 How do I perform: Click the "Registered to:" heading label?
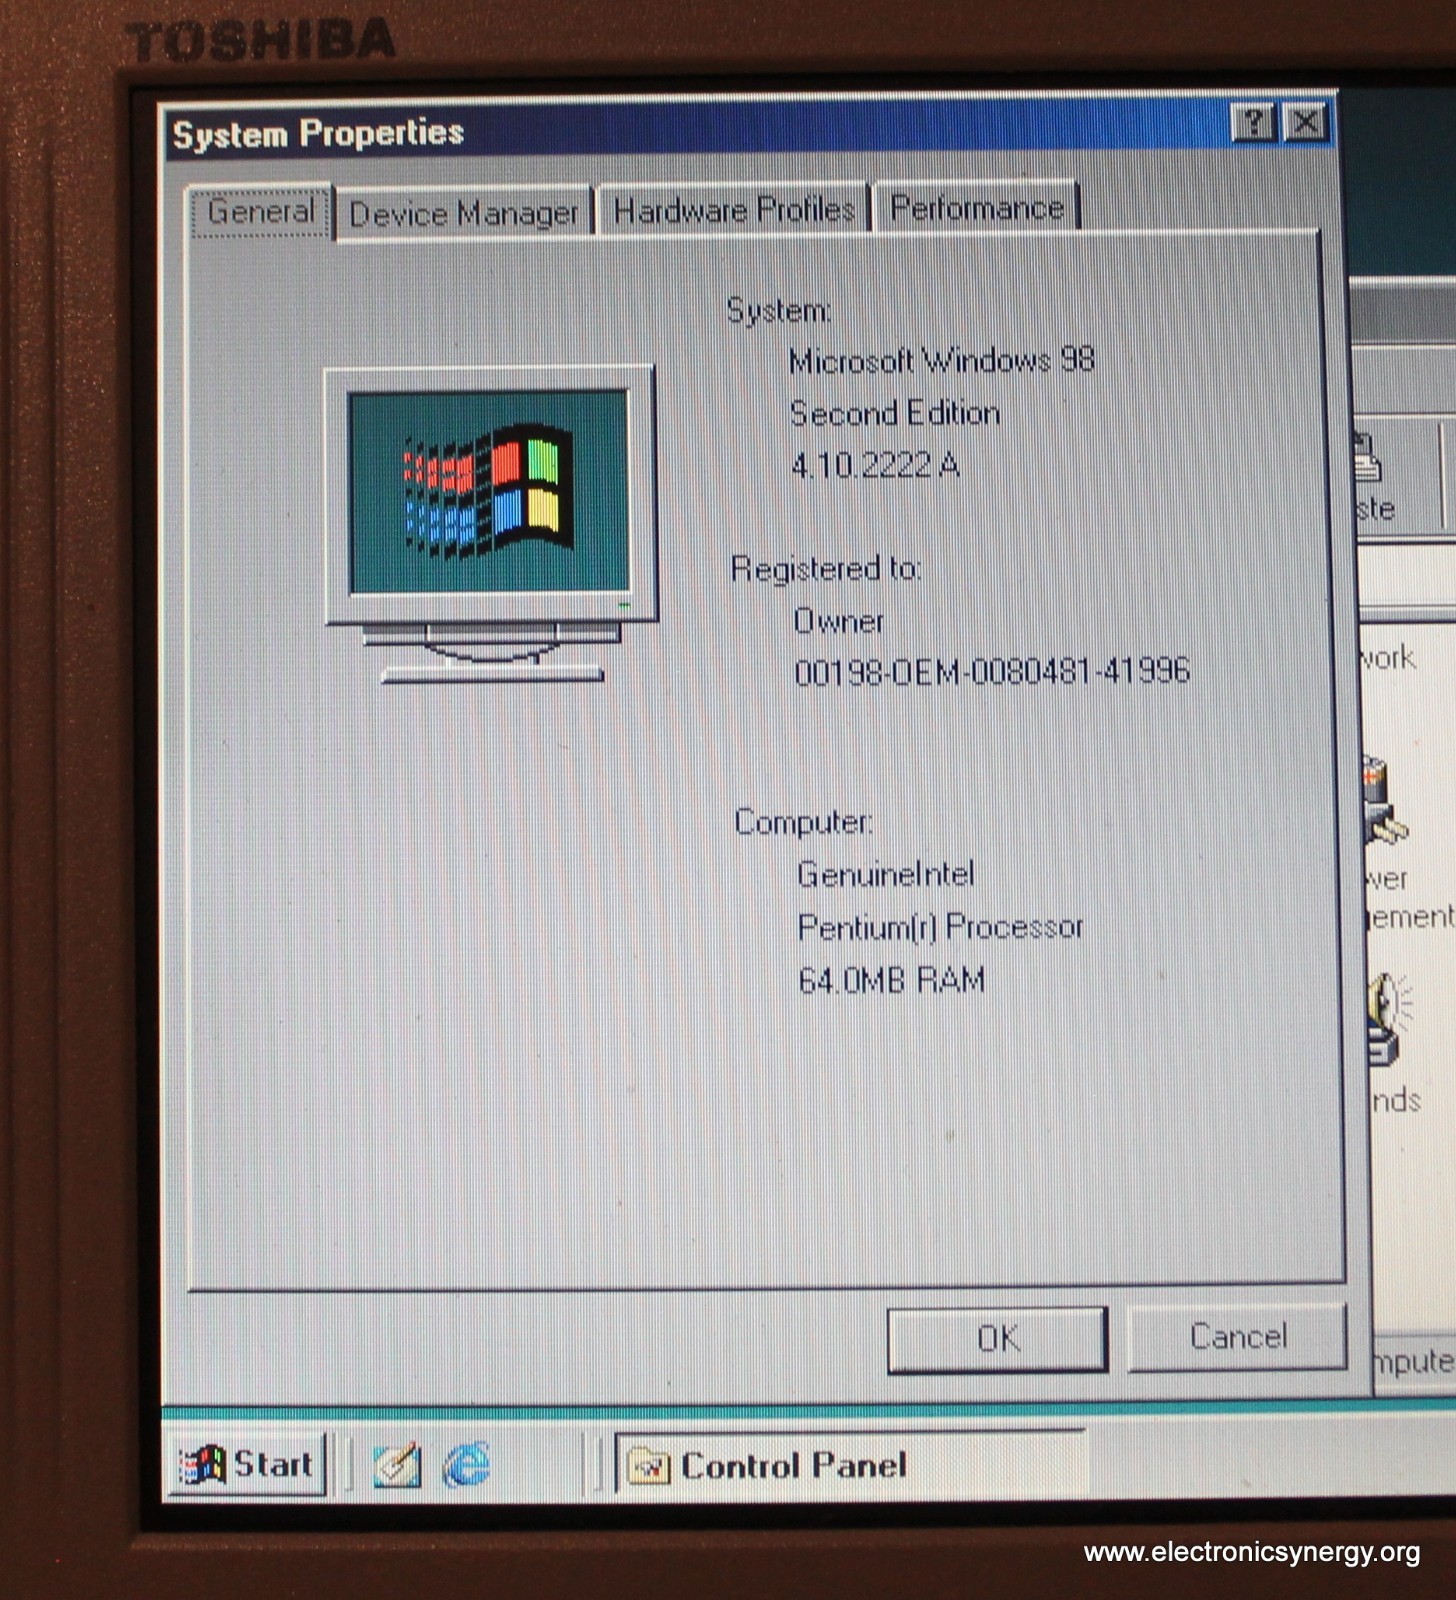[x=826, y=569]
